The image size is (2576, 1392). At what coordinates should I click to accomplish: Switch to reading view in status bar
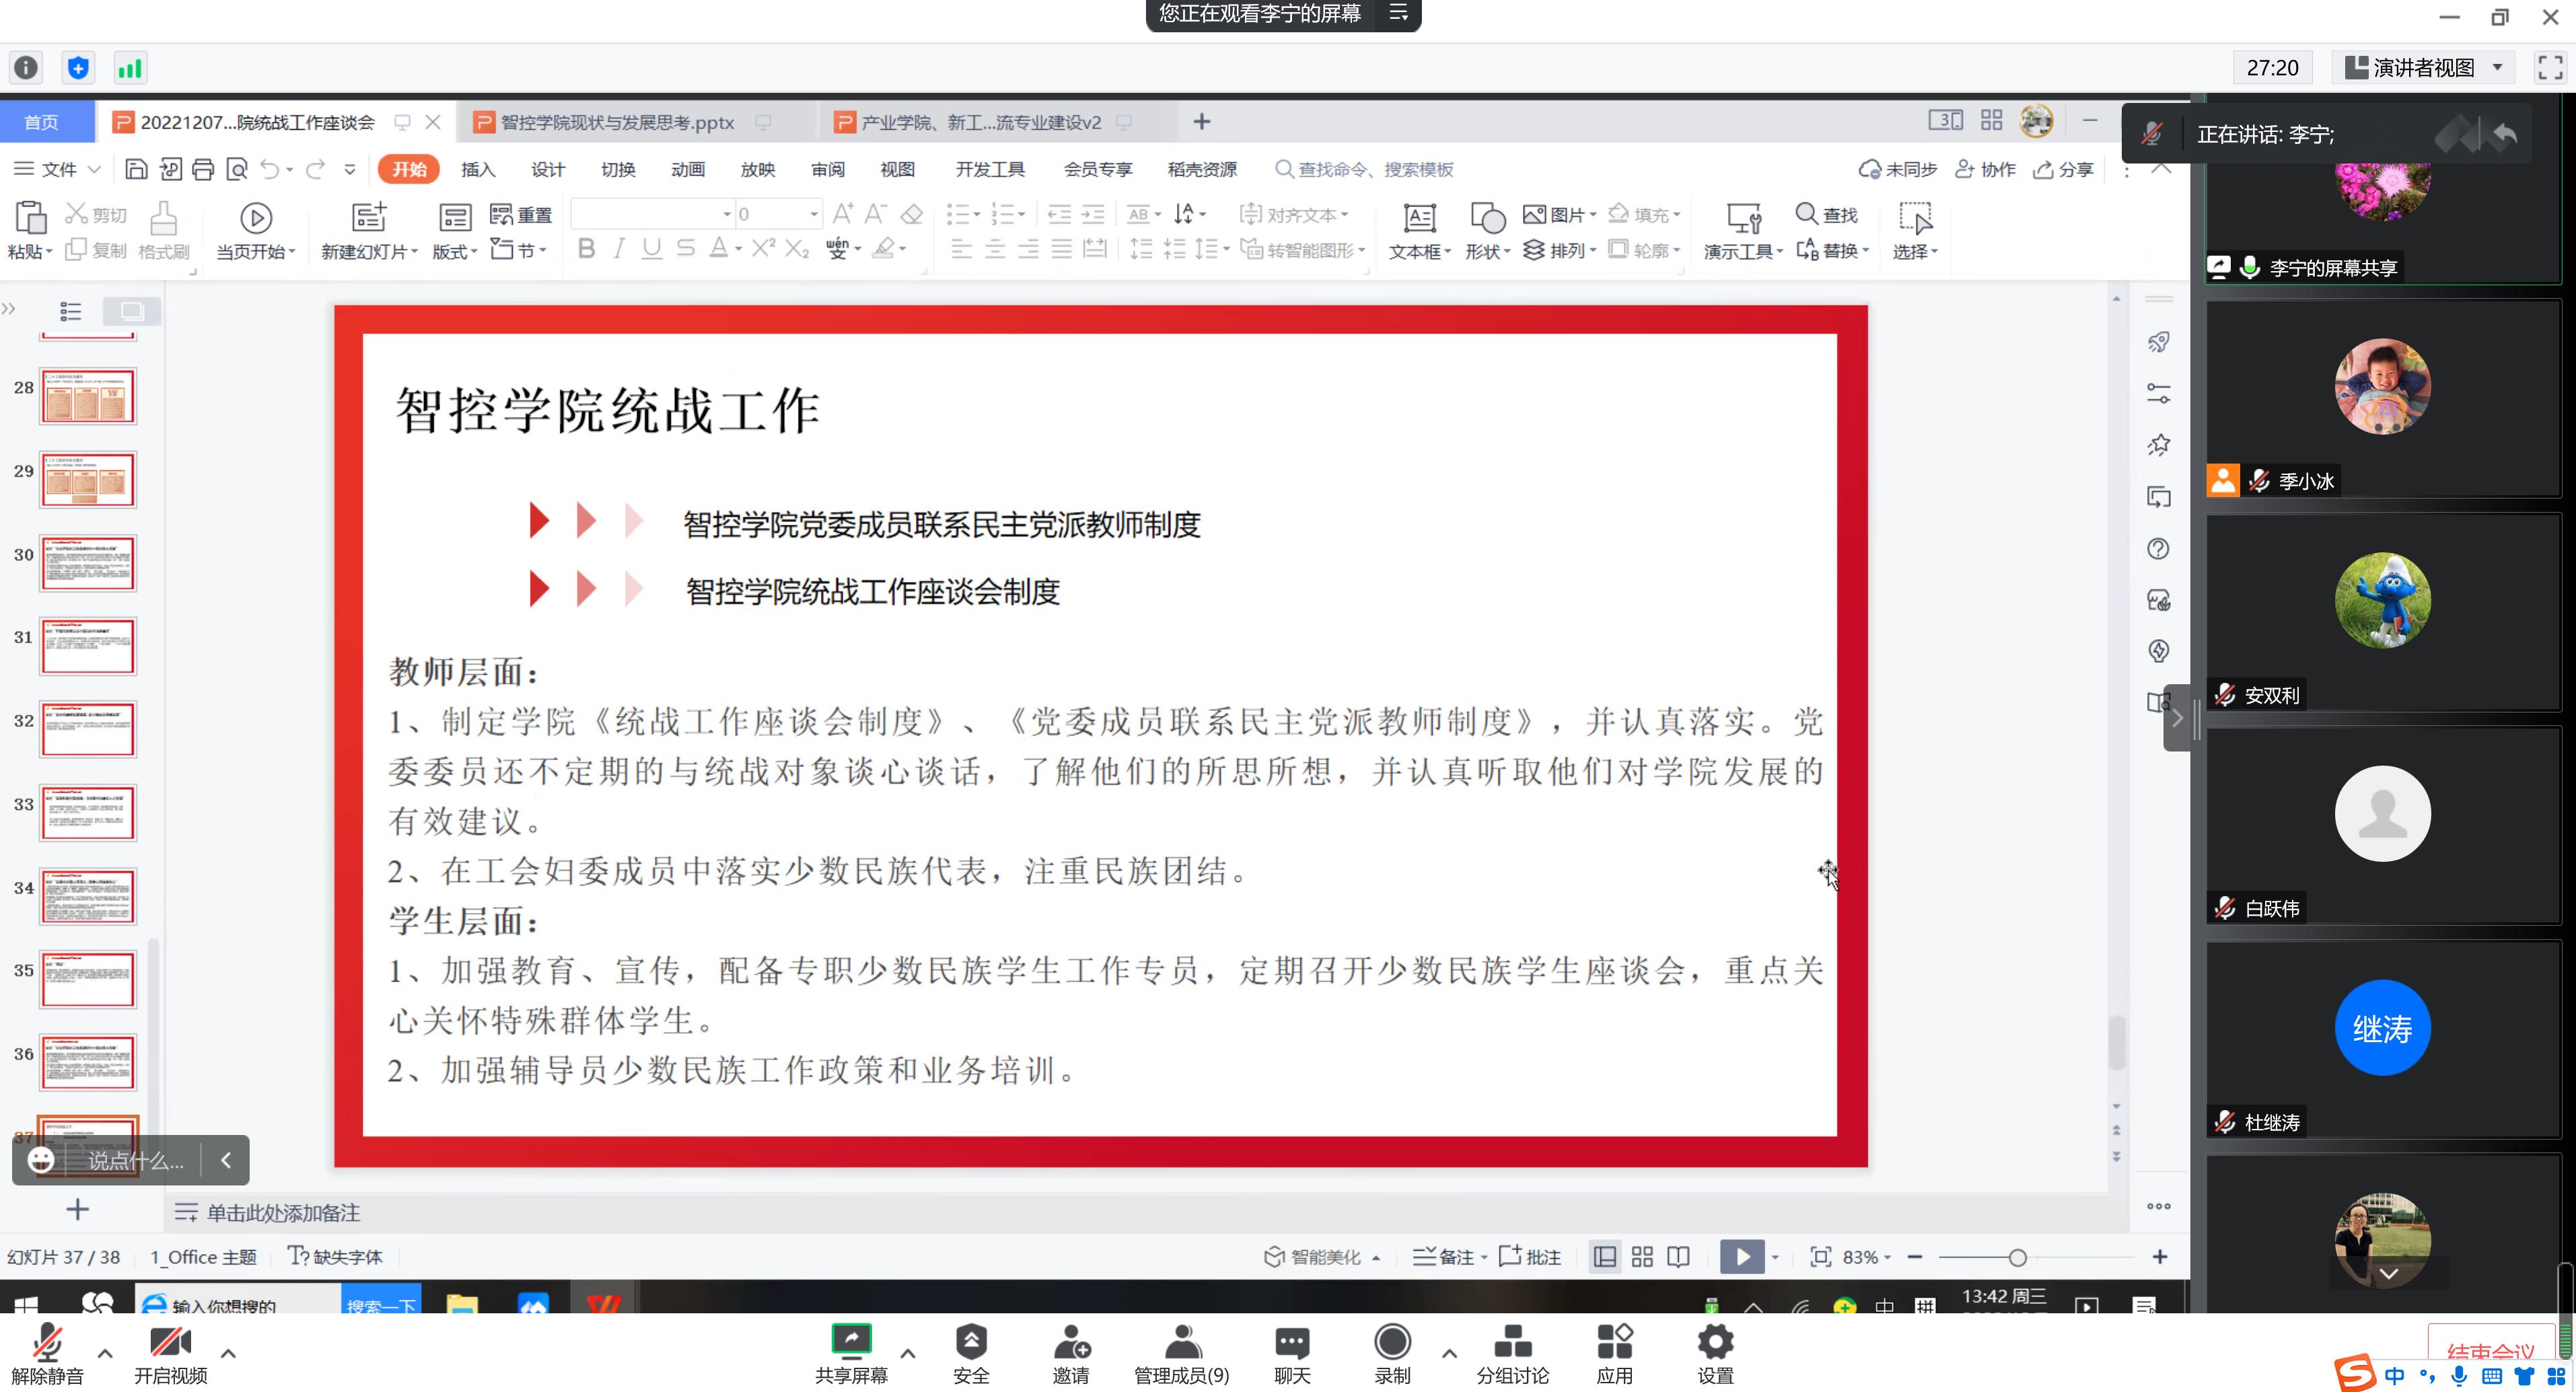(x=1679, y=1257)
